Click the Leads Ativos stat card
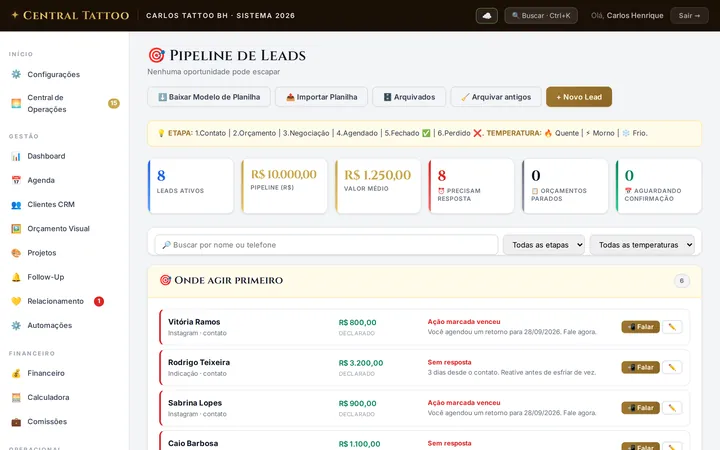 (x=191, y=186)
